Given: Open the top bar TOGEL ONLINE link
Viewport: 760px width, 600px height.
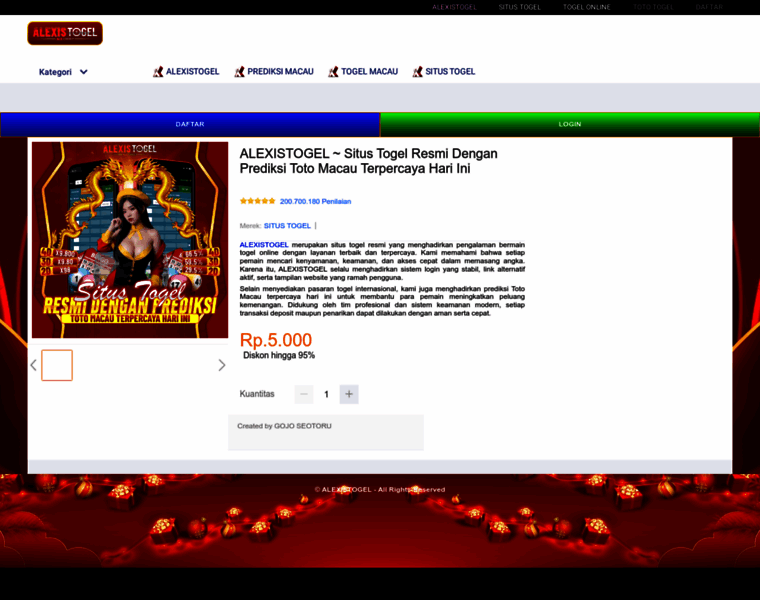Looking at the screenshot, I should click(x=586, y=7).
